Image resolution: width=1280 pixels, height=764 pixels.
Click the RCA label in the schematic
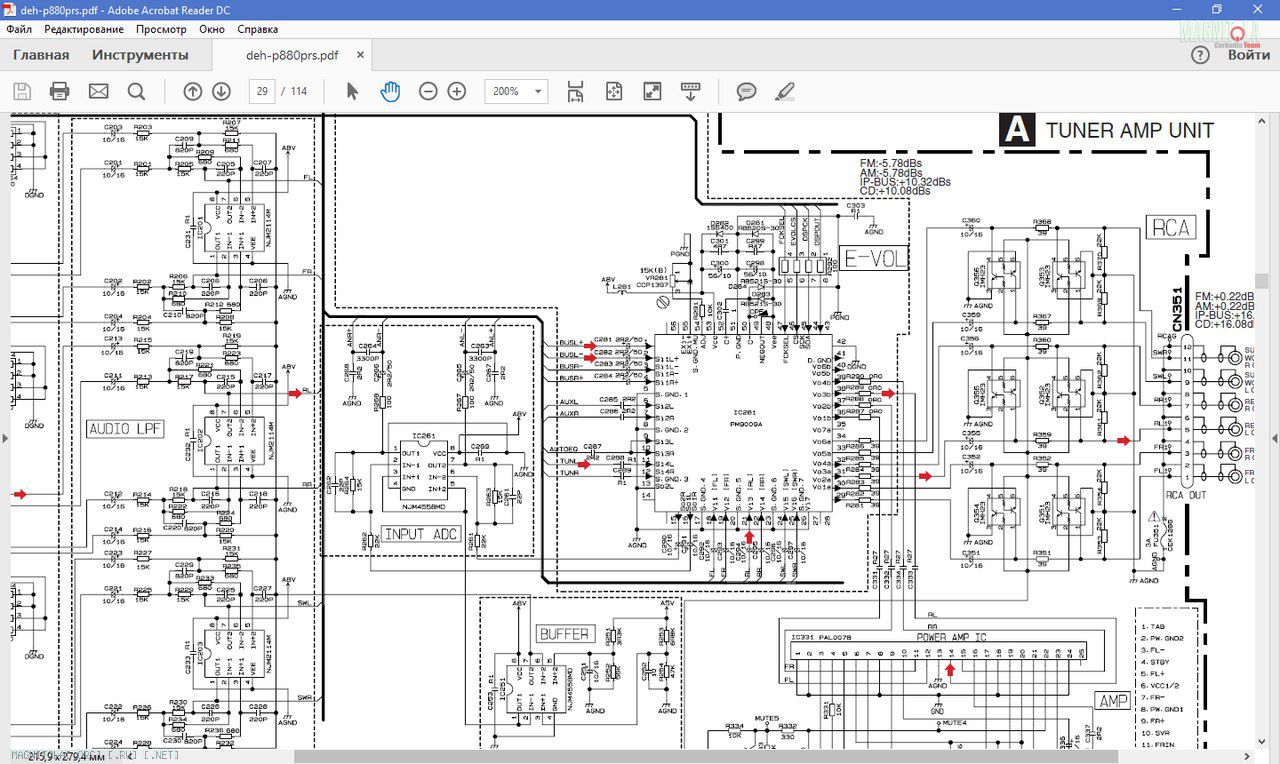(1169, 228)
